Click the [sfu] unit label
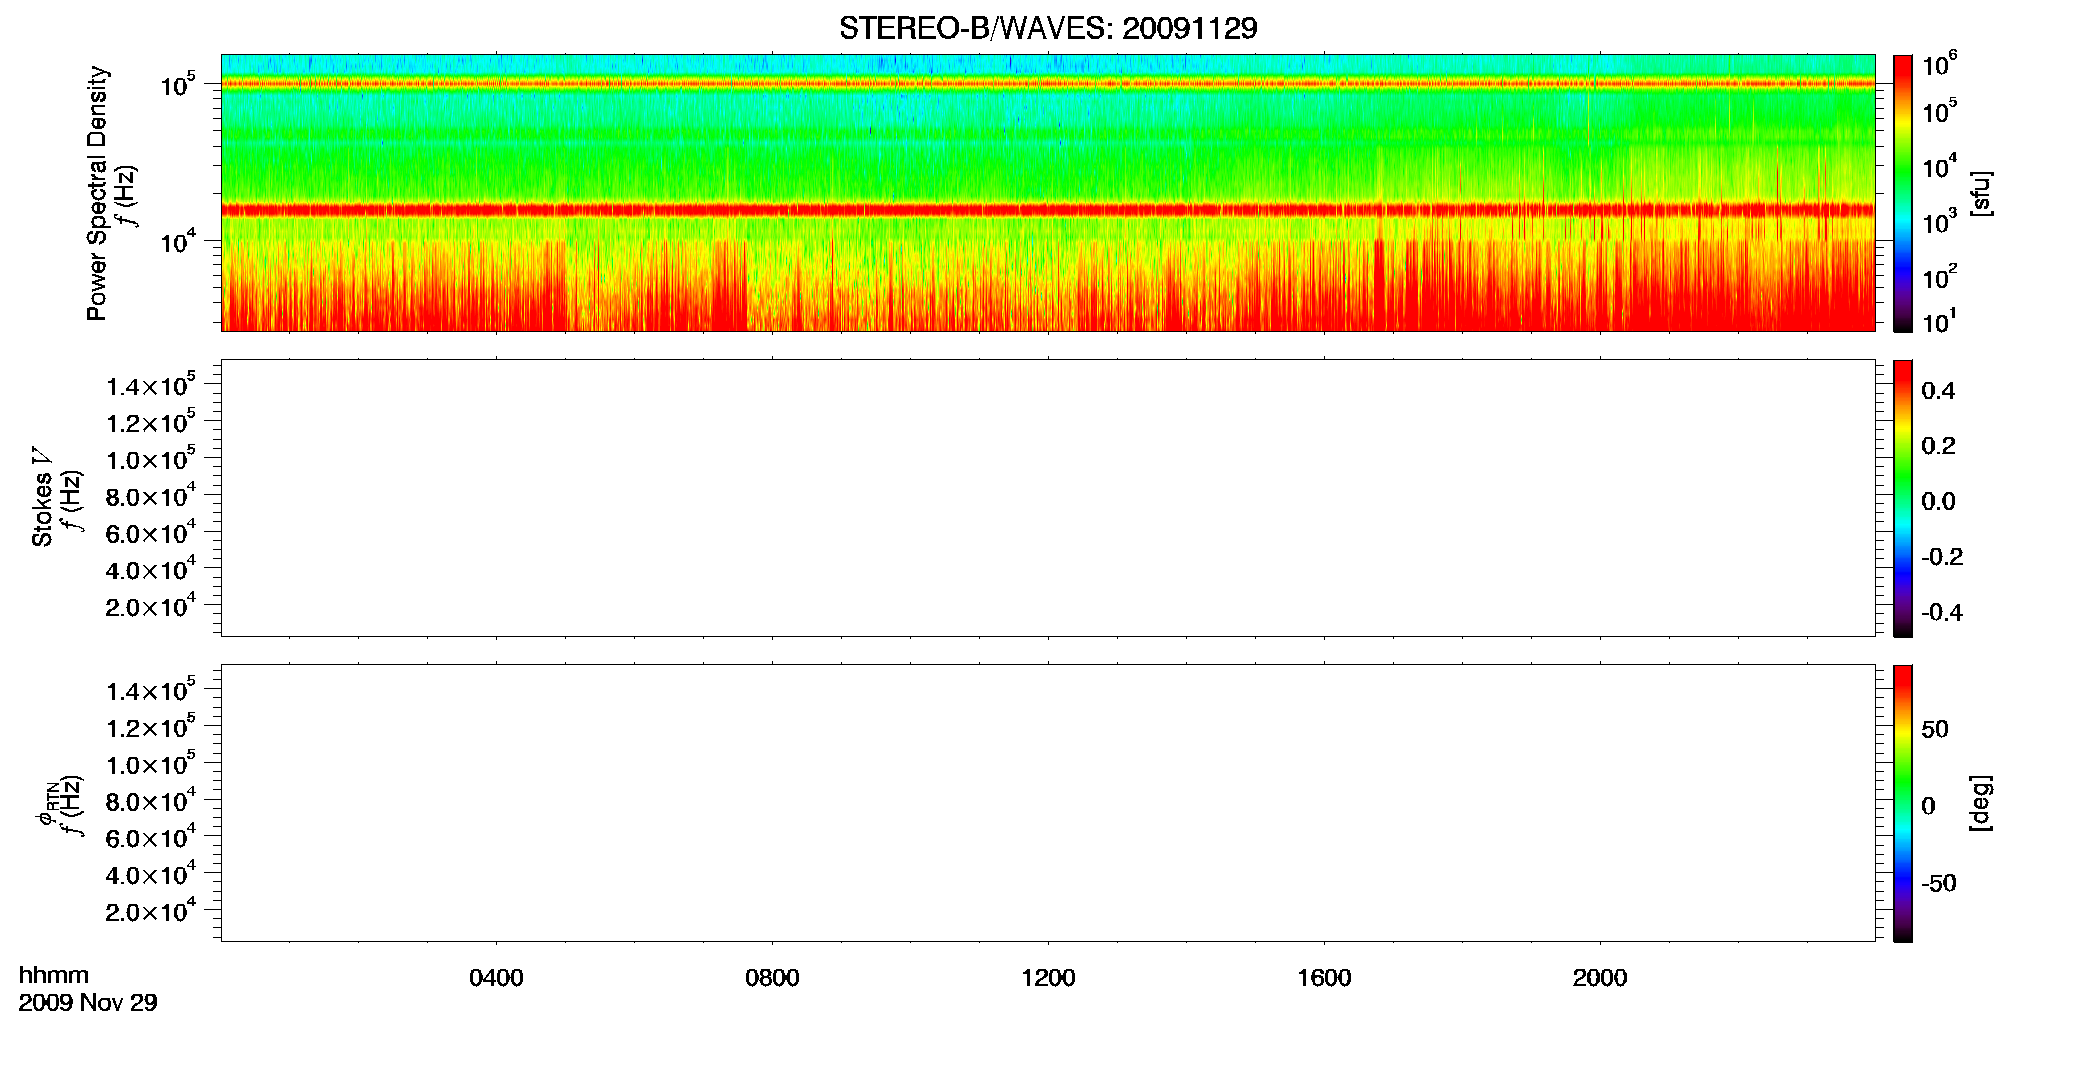2096x1080 pixels. tap(1980, 193)
